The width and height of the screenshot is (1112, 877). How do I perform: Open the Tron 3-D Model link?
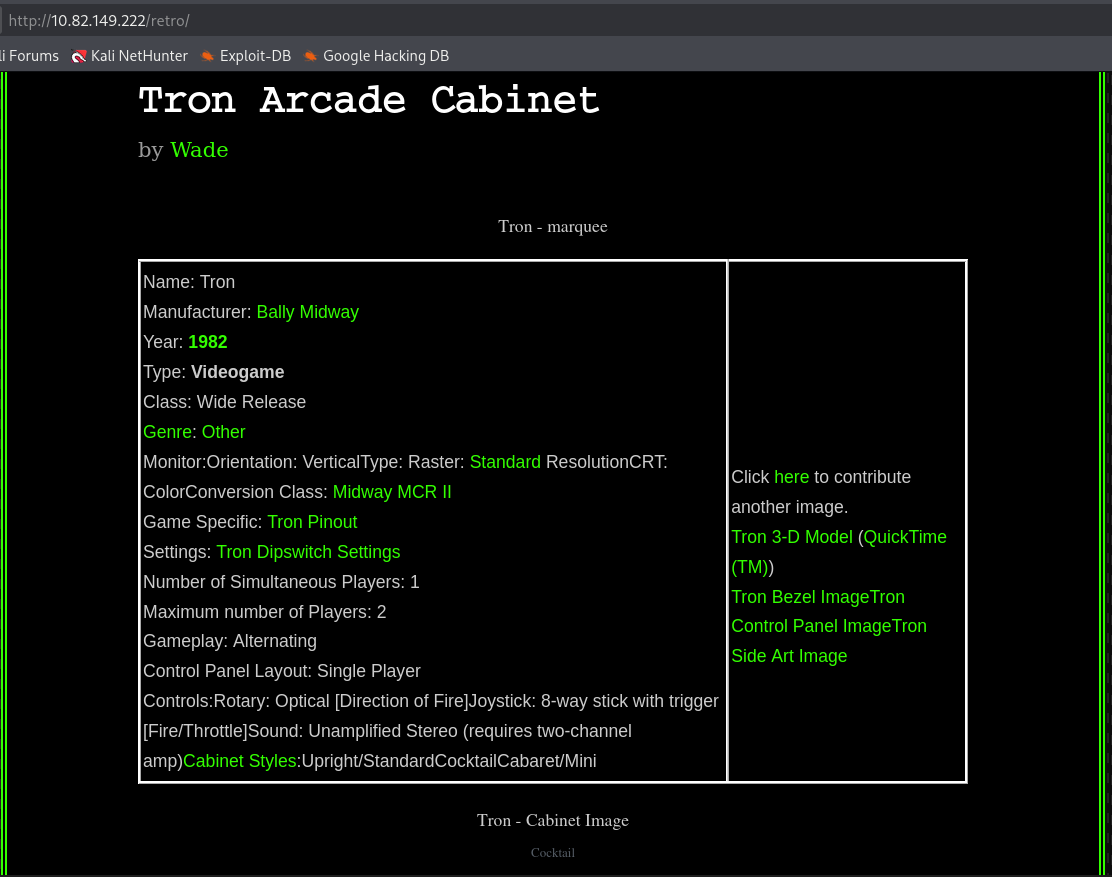(791, 537)
